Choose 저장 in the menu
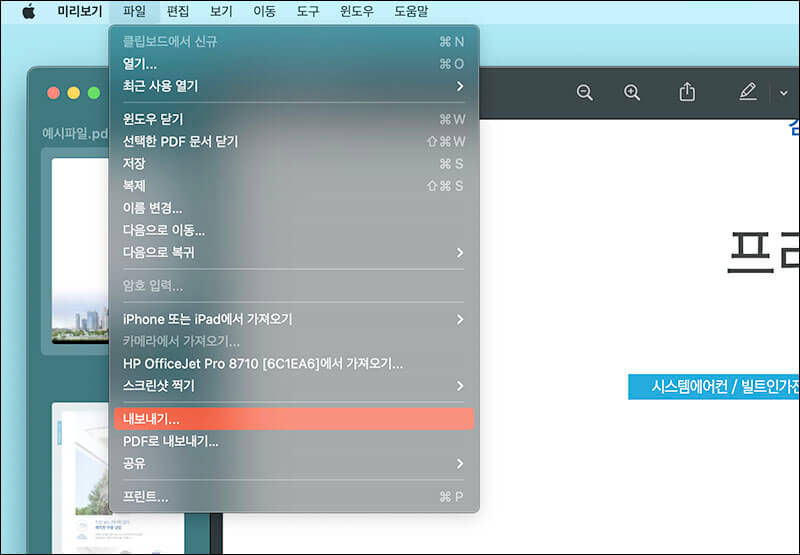Viewport: 800px width, 555px height. coord(293,164)
